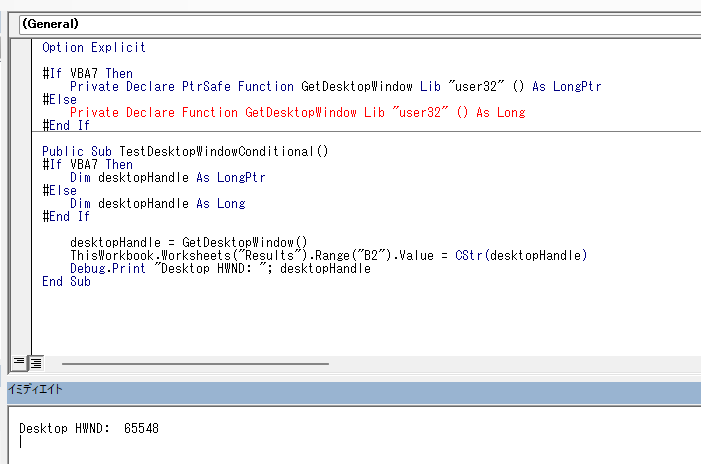
Task: Click the ThisWorkbook.Worksheets("Results") line
Action: [329, 255]
